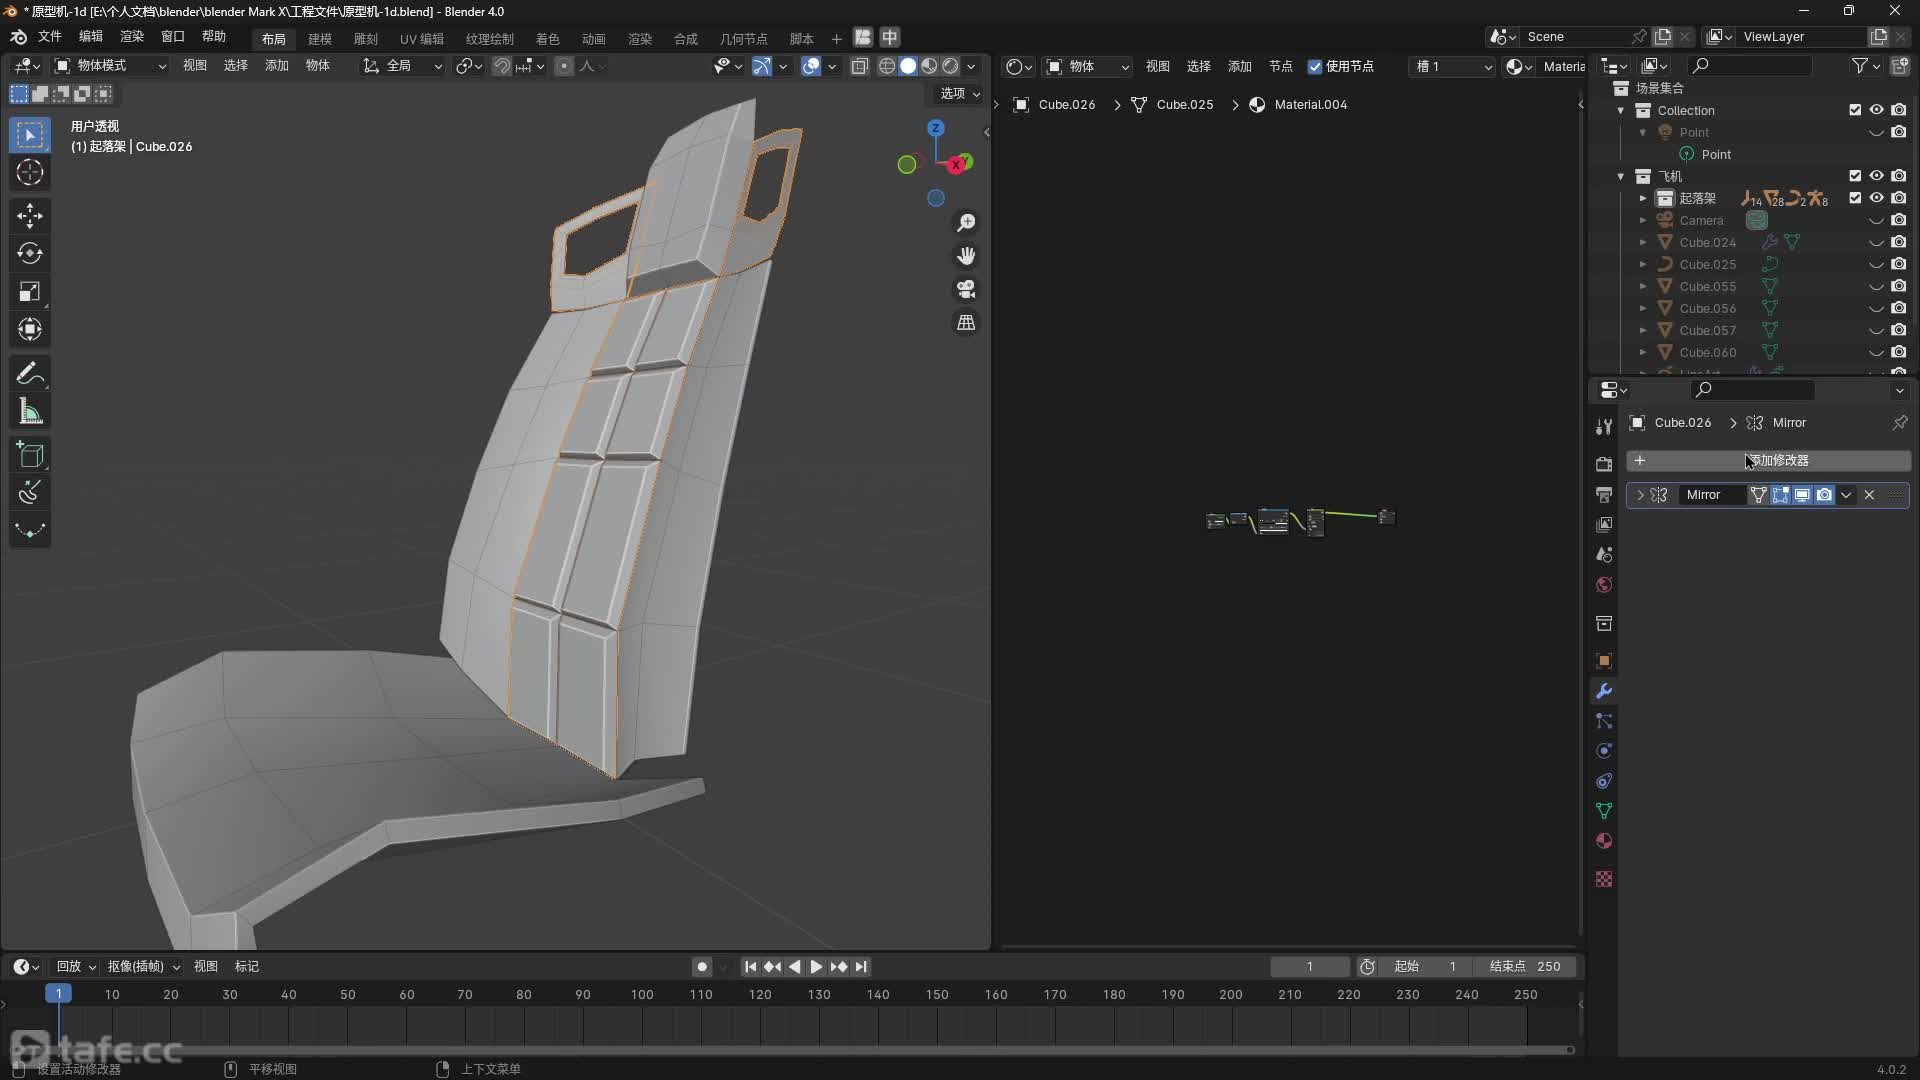
Task: Collapse the 飞机 collection
Action: 1621,176
